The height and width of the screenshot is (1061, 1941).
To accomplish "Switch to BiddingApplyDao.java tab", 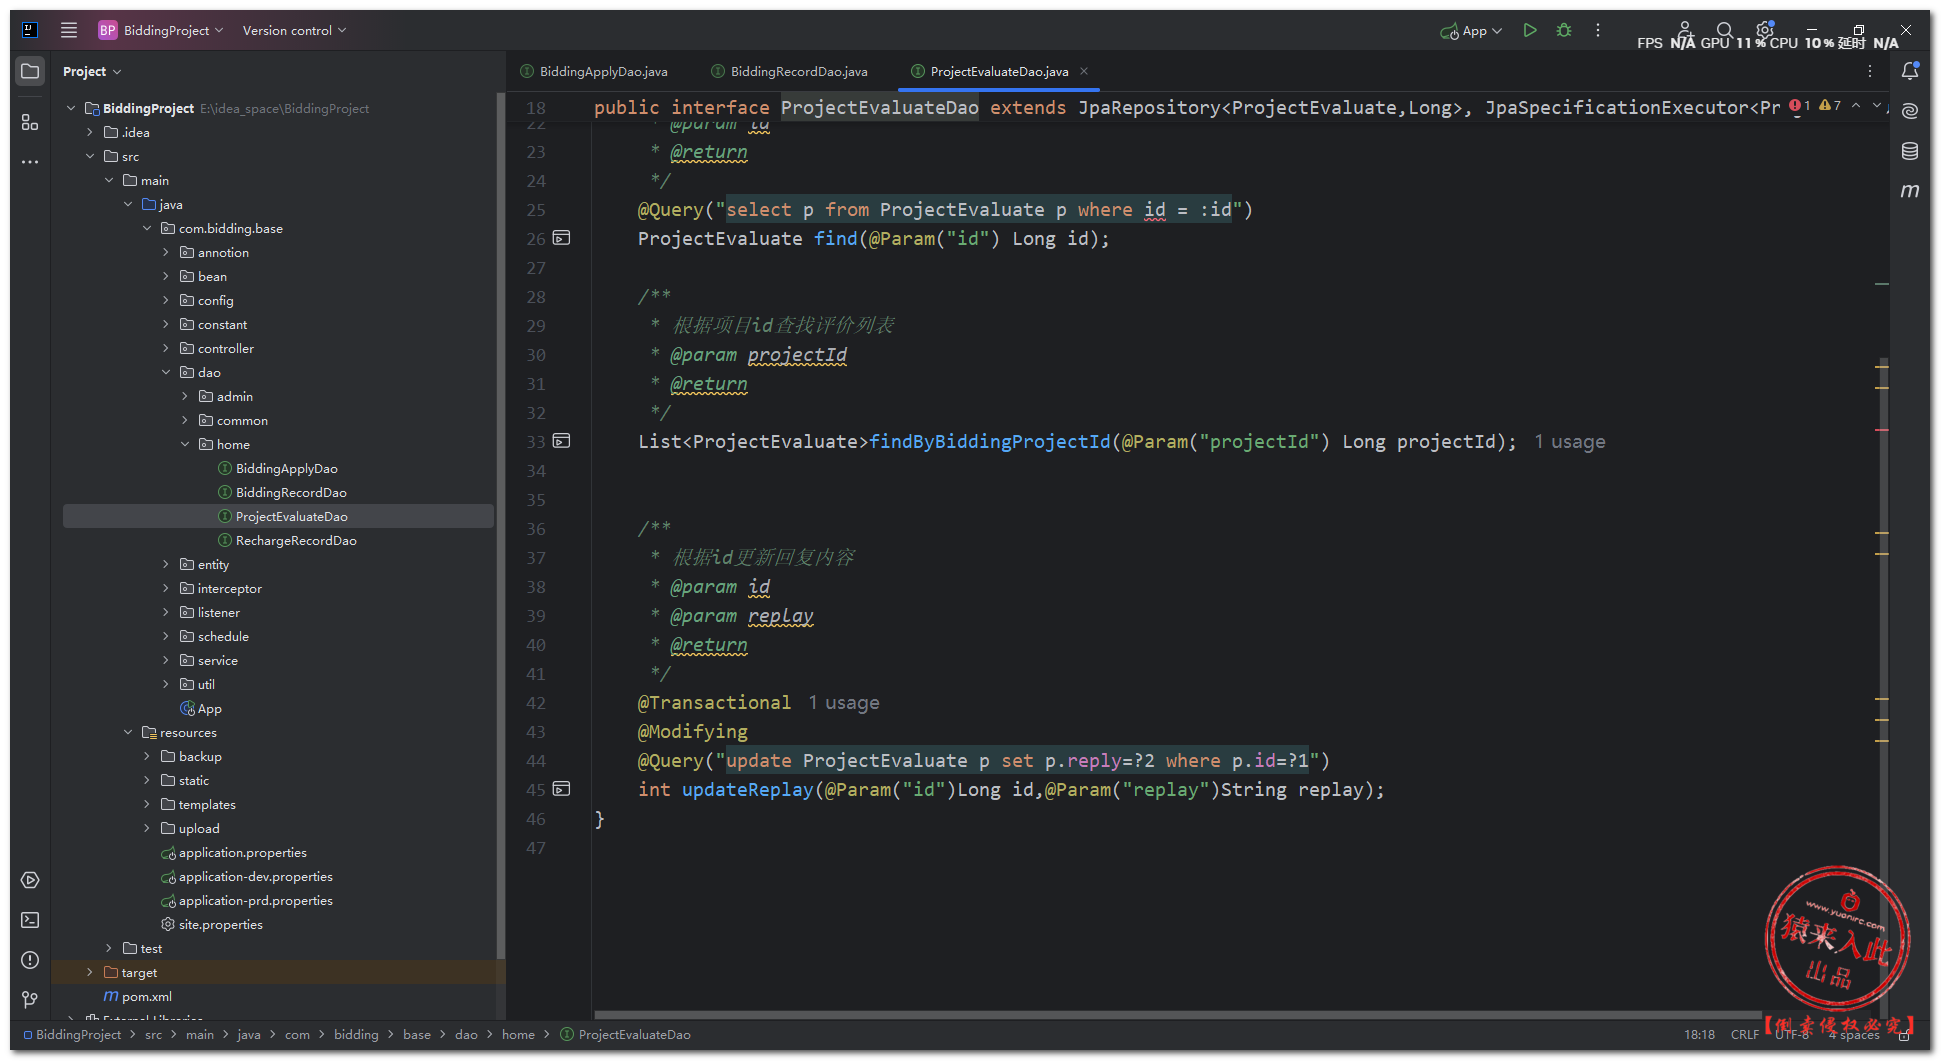I will [602, 72].
